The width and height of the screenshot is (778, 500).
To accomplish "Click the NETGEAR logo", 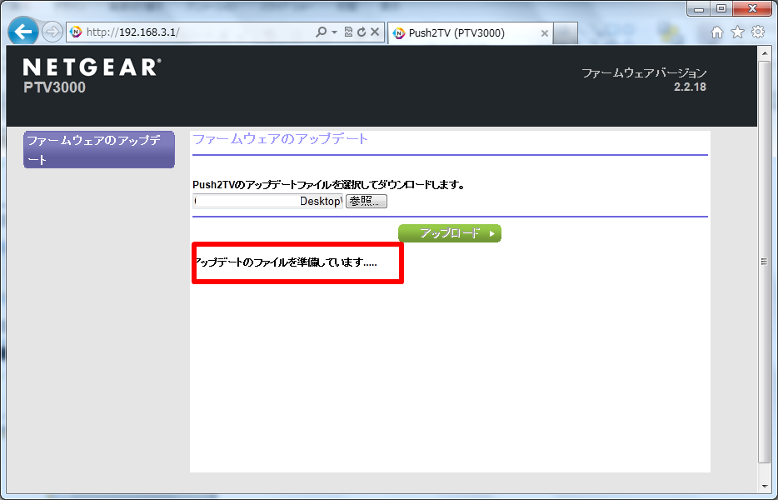I will pyautogui.click(x=92, y=67).
